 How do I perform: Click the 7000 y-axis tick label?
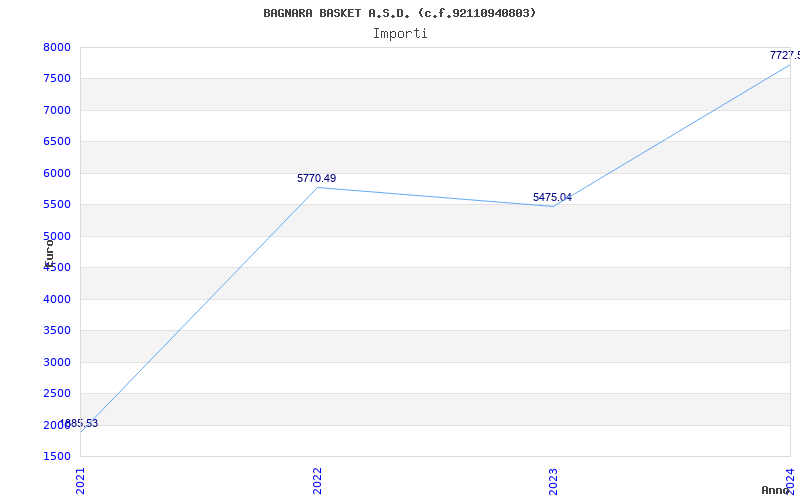click(57, 110)
